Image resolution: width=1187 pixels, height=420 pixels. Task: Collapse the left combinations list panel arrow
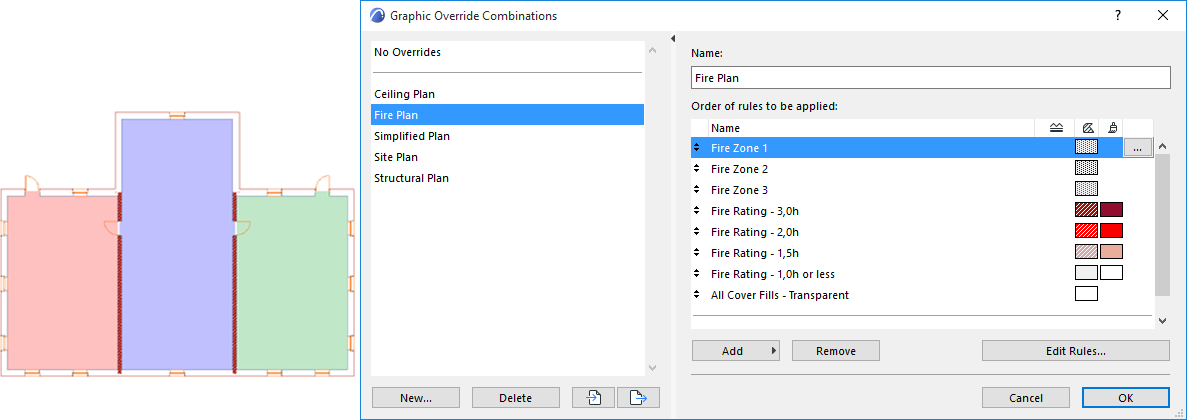673,39
